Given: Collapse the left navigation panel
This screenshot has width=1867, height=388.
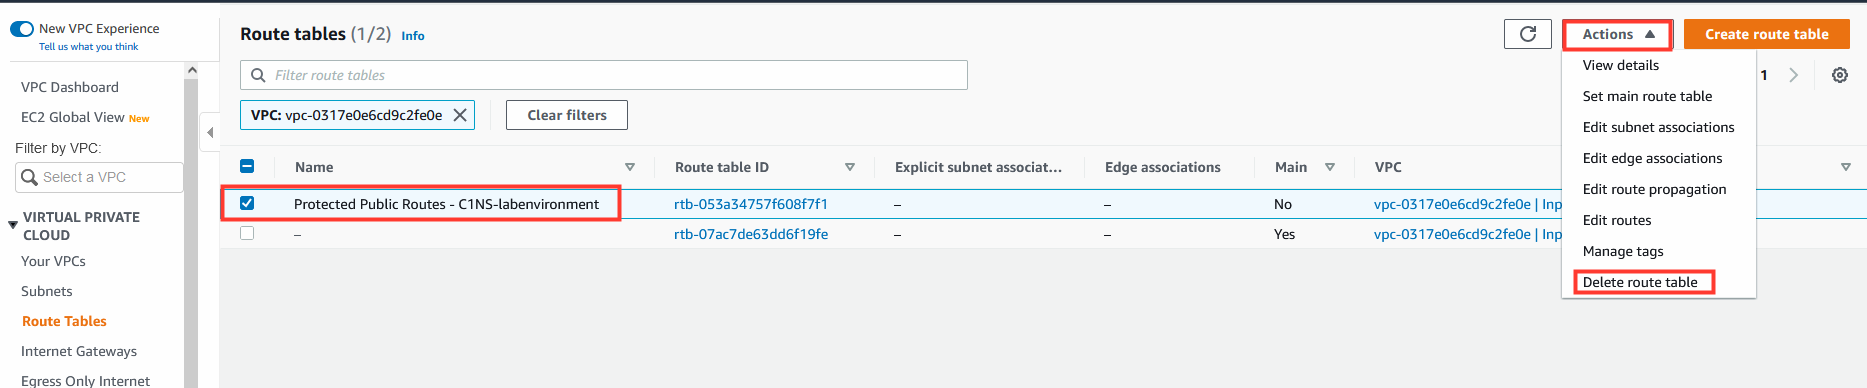Looking at the screenshot, I should coord(210,132).
